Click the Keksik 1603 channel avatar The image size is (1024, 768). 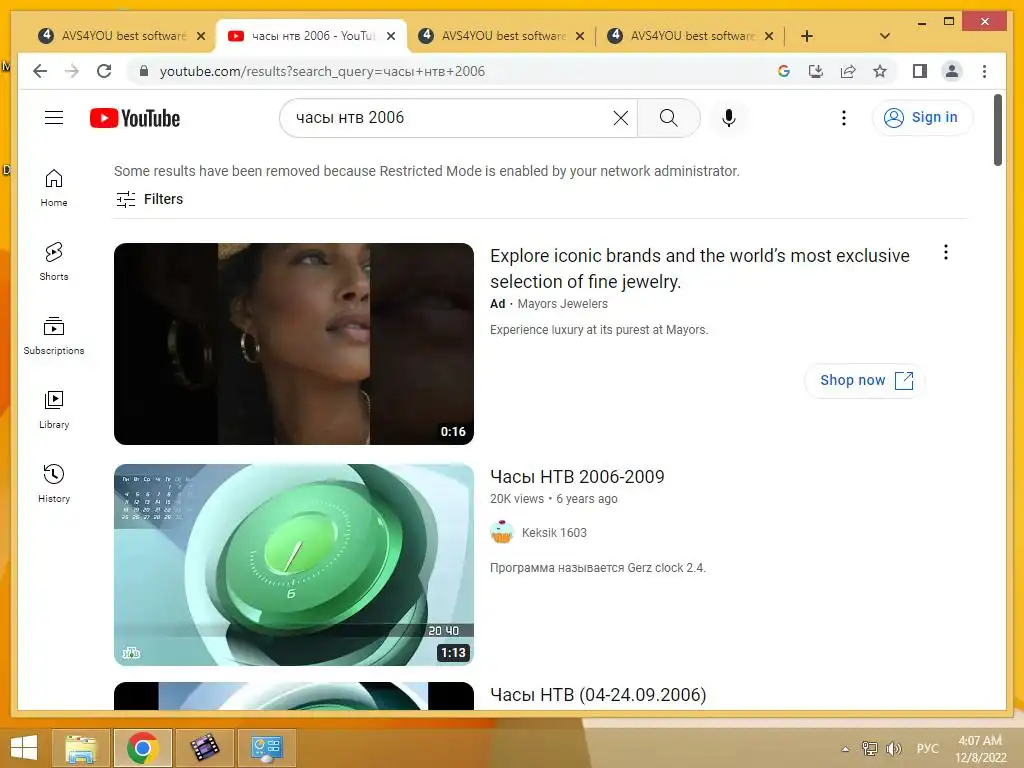502,532
